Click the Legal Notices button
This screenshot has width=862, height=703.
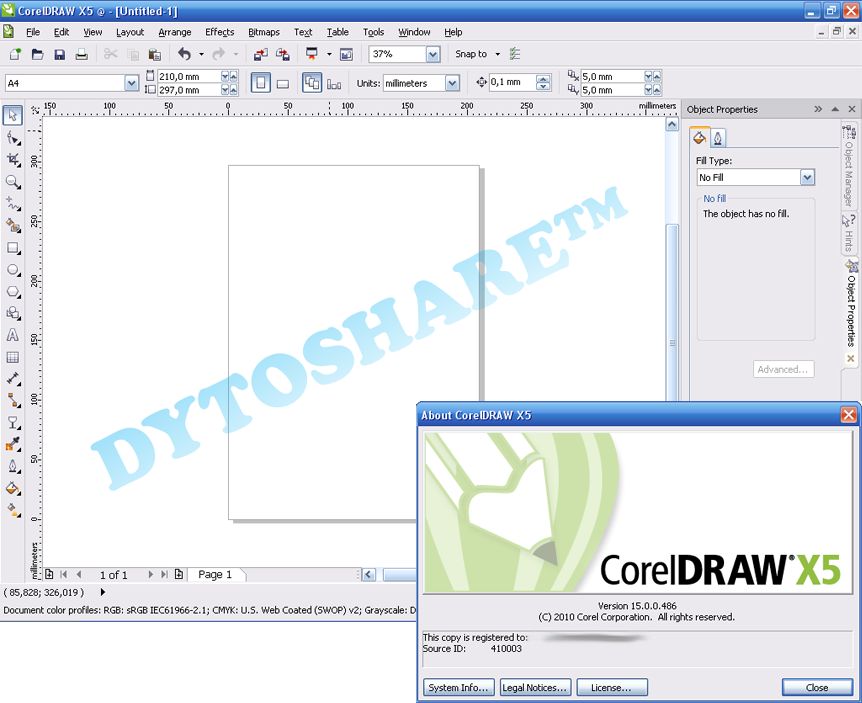tap(534, 687)
